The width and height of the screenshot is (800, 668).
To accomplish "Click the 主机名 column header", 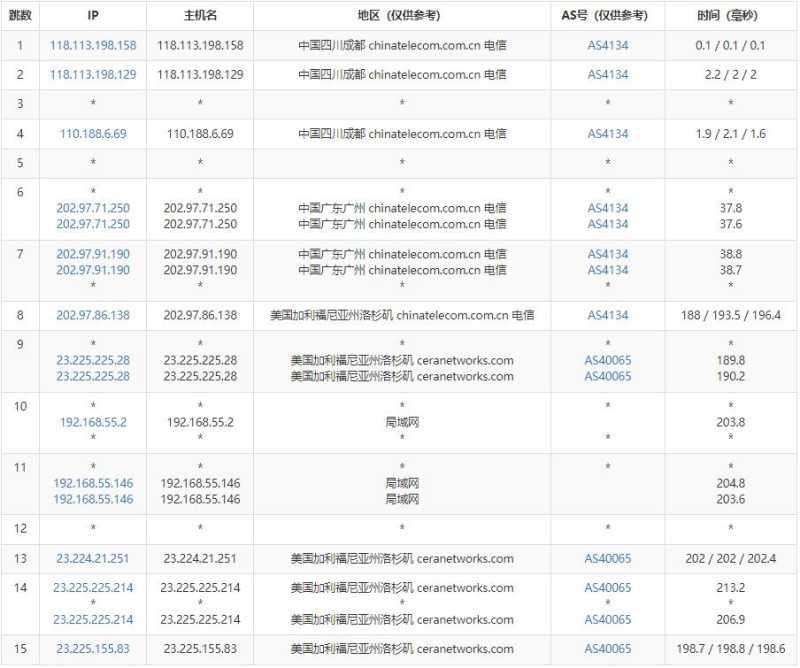I will pyautogui.click(x=200, y=15).
